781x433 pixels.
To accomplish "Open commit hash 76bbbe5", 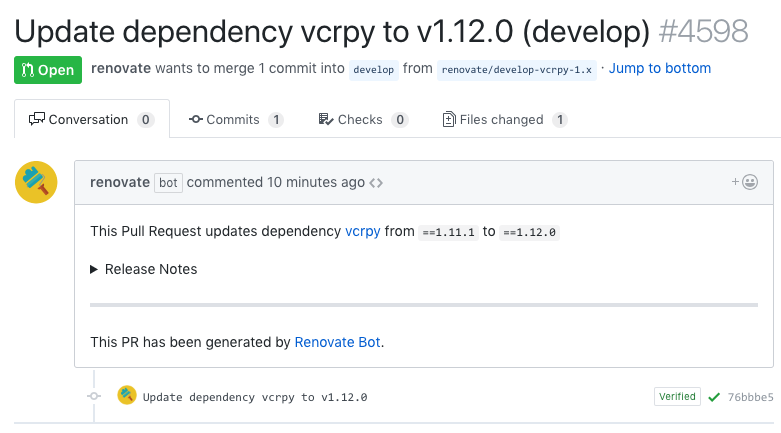I will (750, 397).
